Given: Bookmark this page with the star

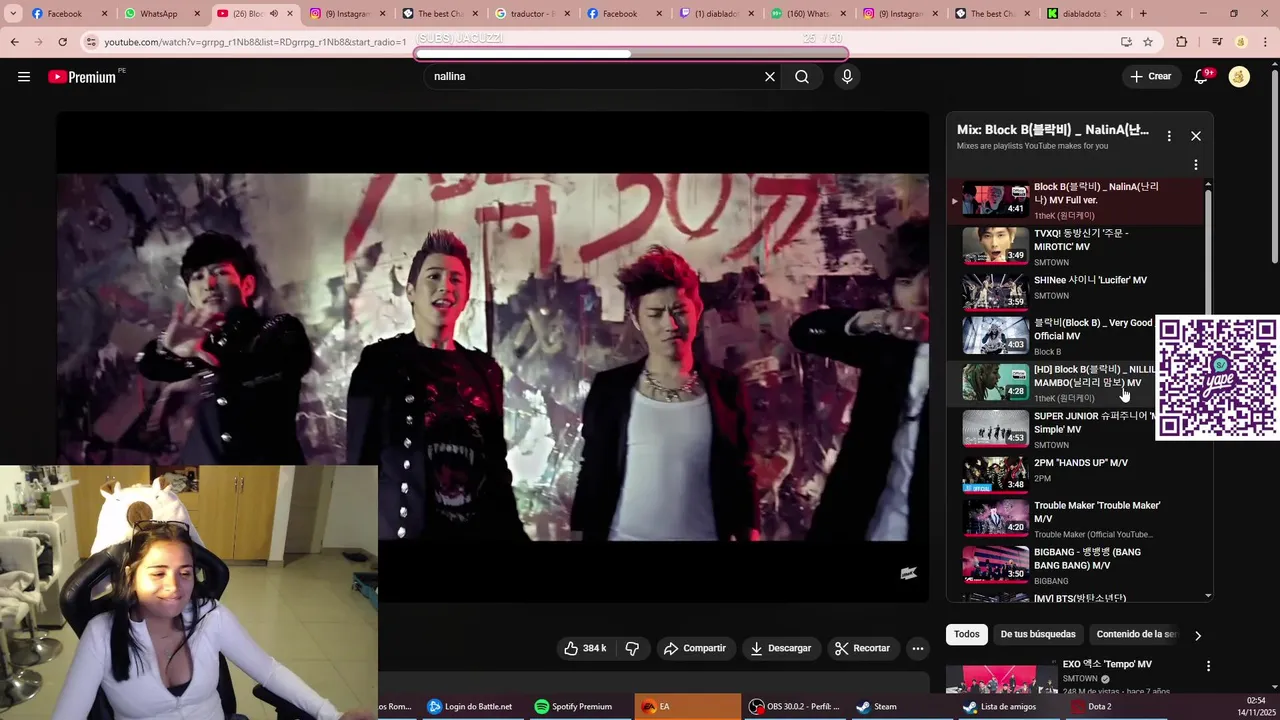Looking at the screenshot, I should 1148,42.
